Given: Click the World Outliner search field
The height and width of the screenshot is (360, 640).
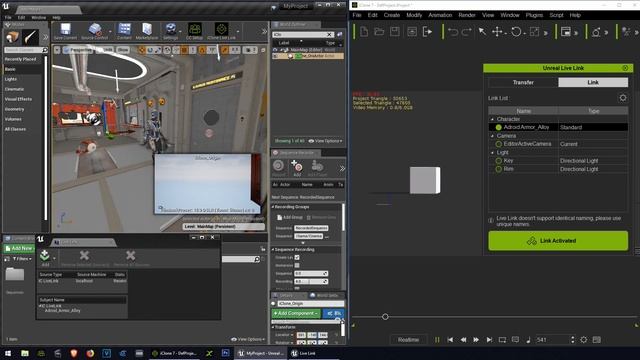Looking at the screenshot, I should [x=303, y=35].
